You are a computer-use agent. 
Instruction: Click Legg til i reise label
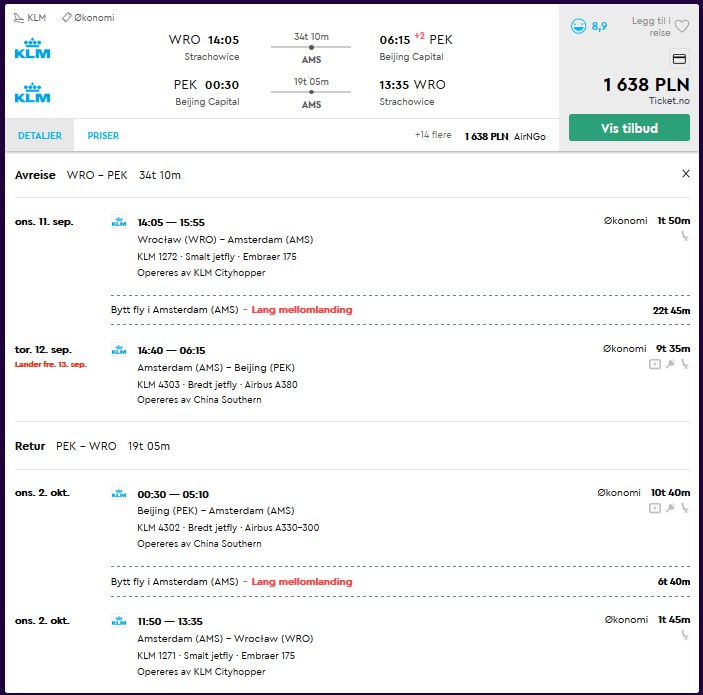[651, 26]
